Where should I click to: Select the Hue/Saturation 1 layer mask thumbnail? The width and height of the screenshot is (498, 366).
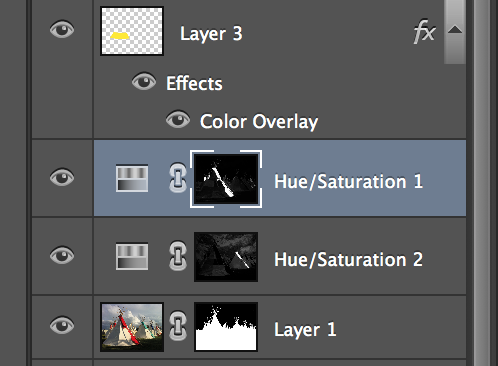click(226, 179)
